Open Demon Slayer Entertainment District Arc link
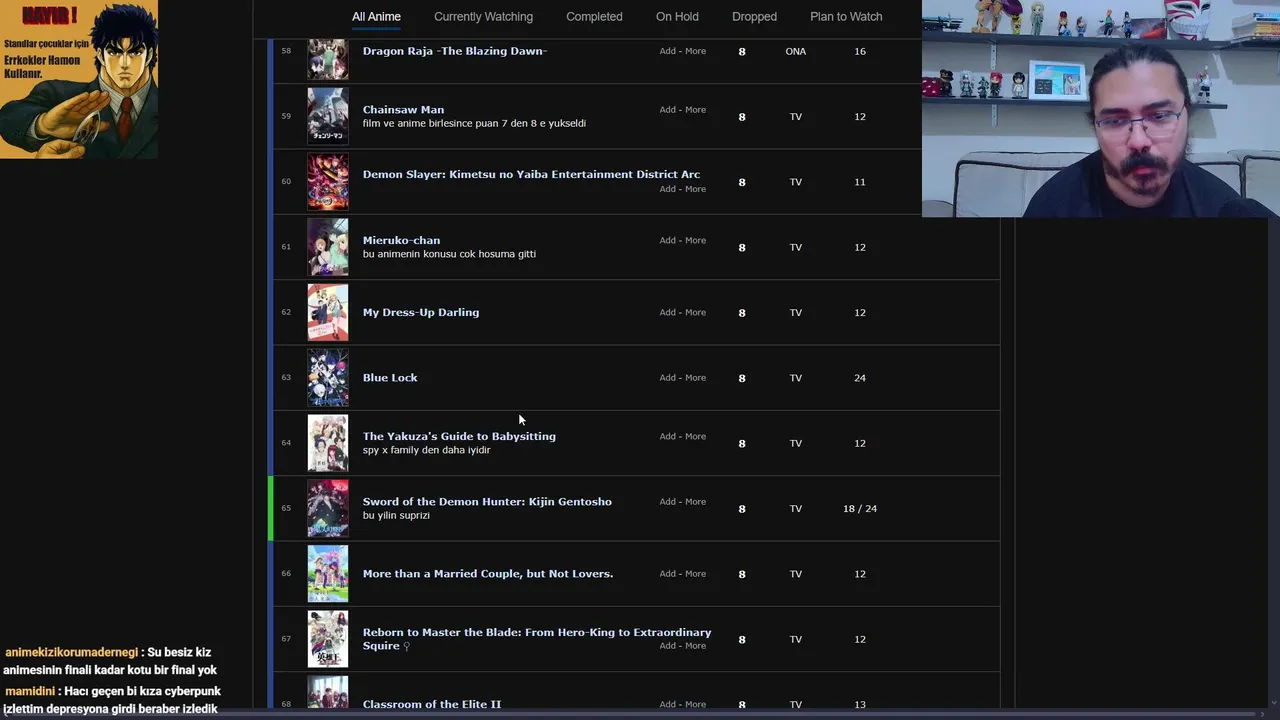Image resolution: width=1280 pixels, height=720 pixels. pyautogui.click(x=531, y=174)
